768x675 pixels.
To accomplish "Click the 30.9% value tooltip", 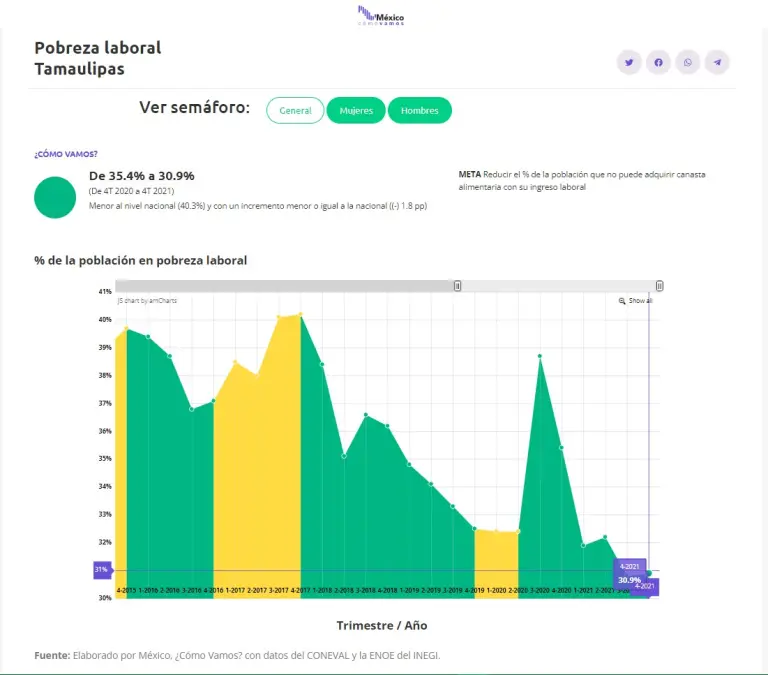I will click(x=629, y=580).
